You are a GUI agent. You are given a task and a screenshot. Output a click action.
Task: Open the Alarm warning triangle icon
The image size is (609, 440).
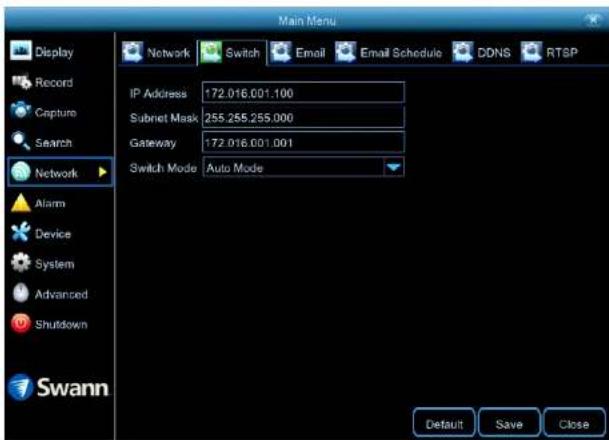(21, 203)
